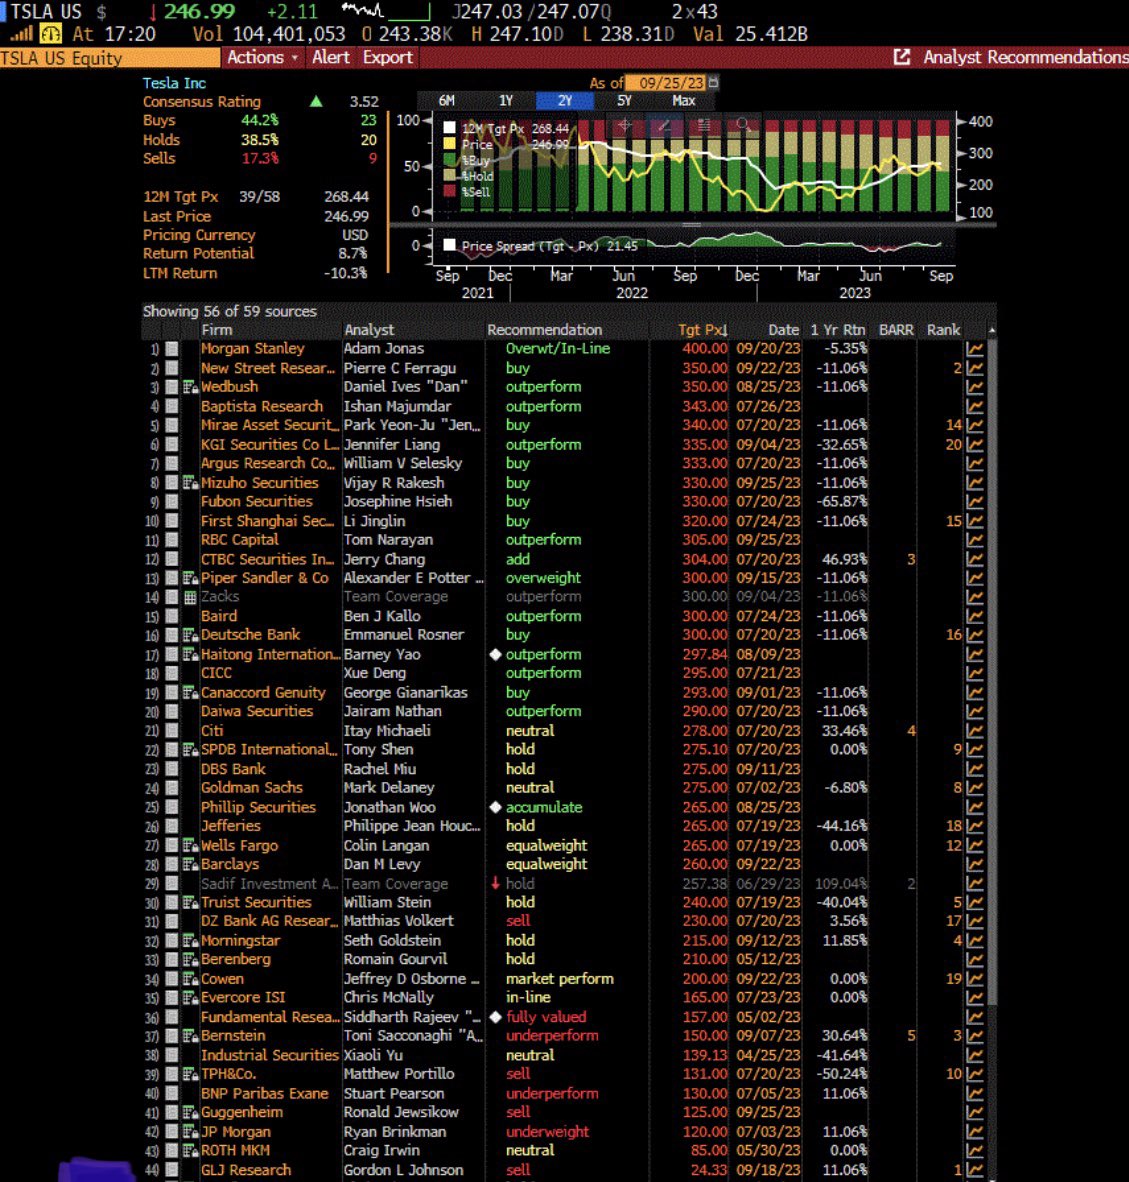Pop out the Analyst Recommendations window icon
This screenshot has height=1182, width=1129.
click(x=902, y=57)
